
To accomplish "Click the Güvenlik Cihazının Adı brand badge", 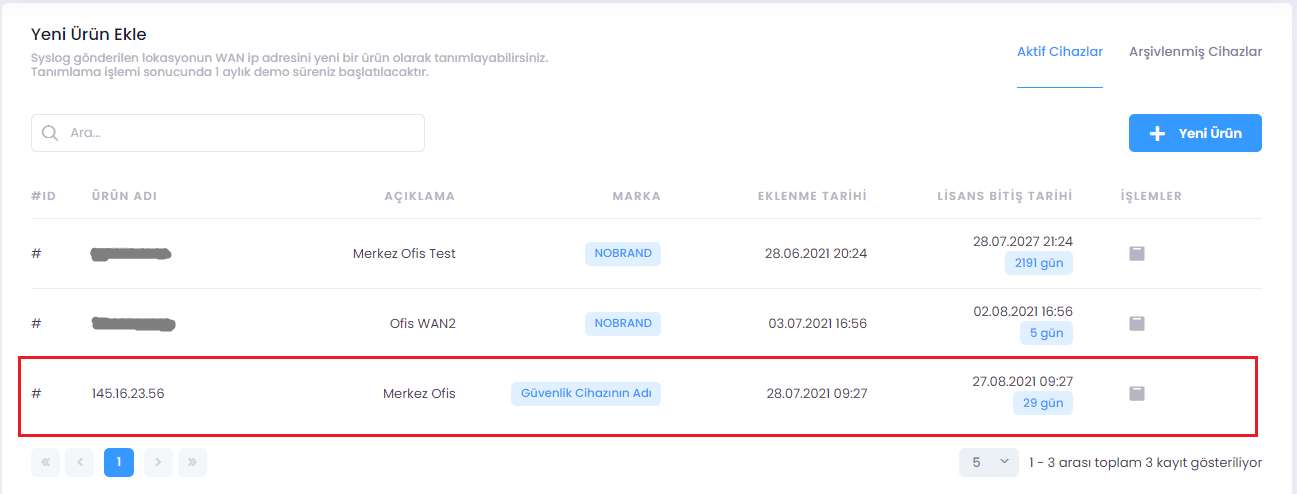I will click(586, 394).
